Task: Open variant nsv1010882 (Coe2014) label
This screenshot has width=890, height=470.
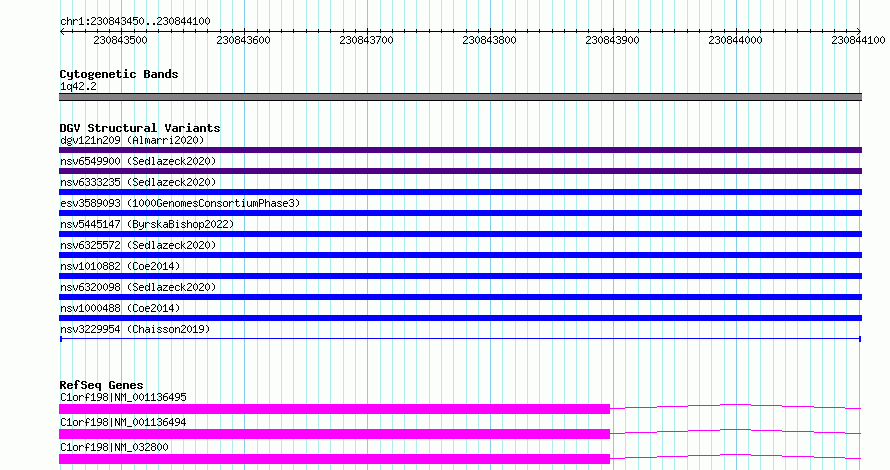Action: pos(120,266)
